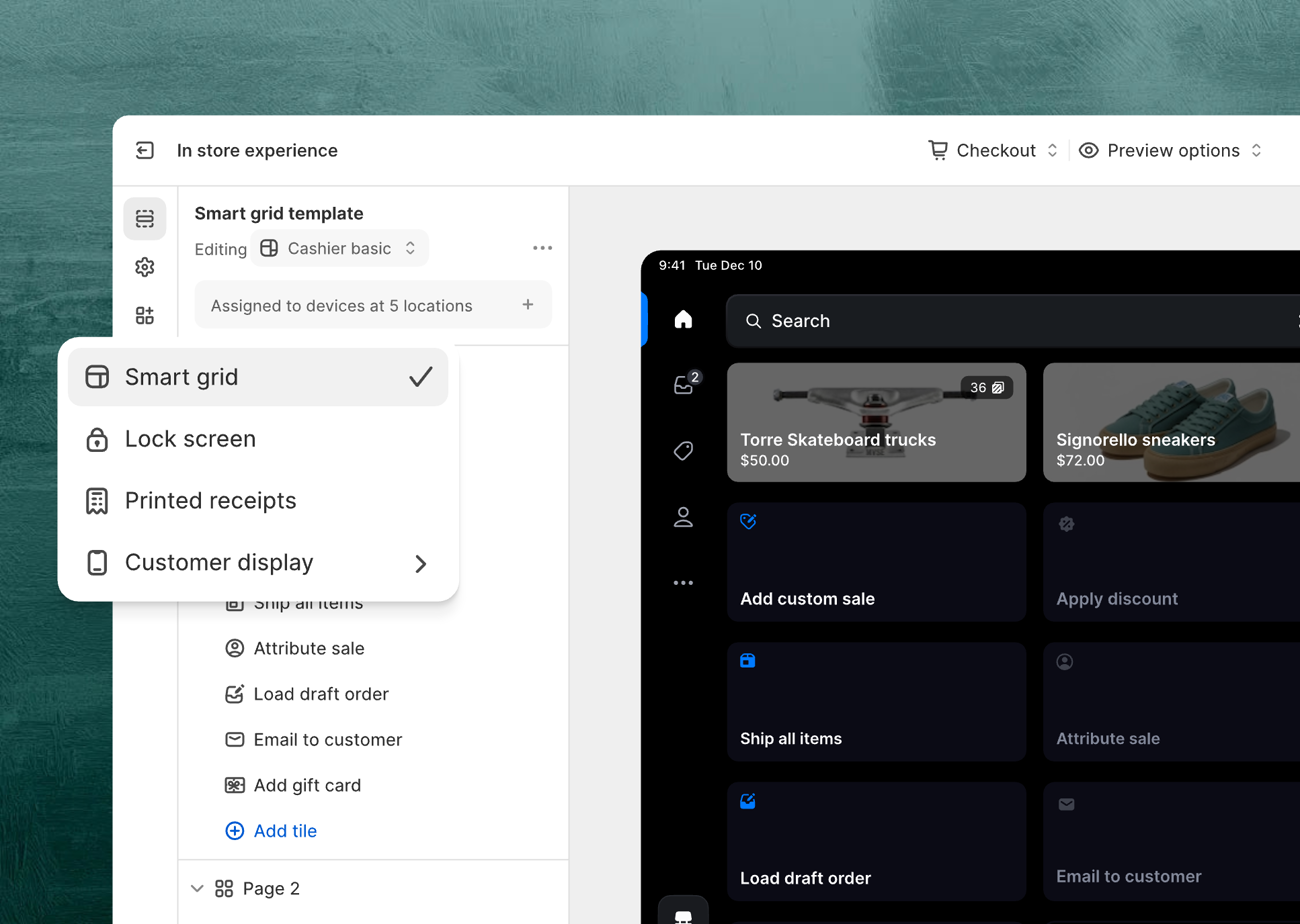This screenshot has height=924, width=1300.
Task: Select Printed receipts in the popup menu
Action: click(258, 501)
